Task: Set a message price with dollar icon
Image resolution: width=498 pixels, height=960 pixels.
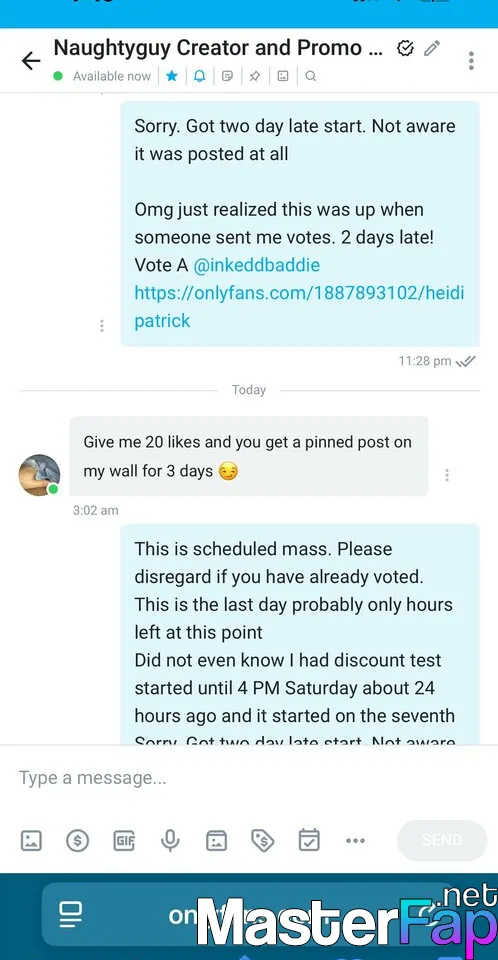Action: point(77,841)
